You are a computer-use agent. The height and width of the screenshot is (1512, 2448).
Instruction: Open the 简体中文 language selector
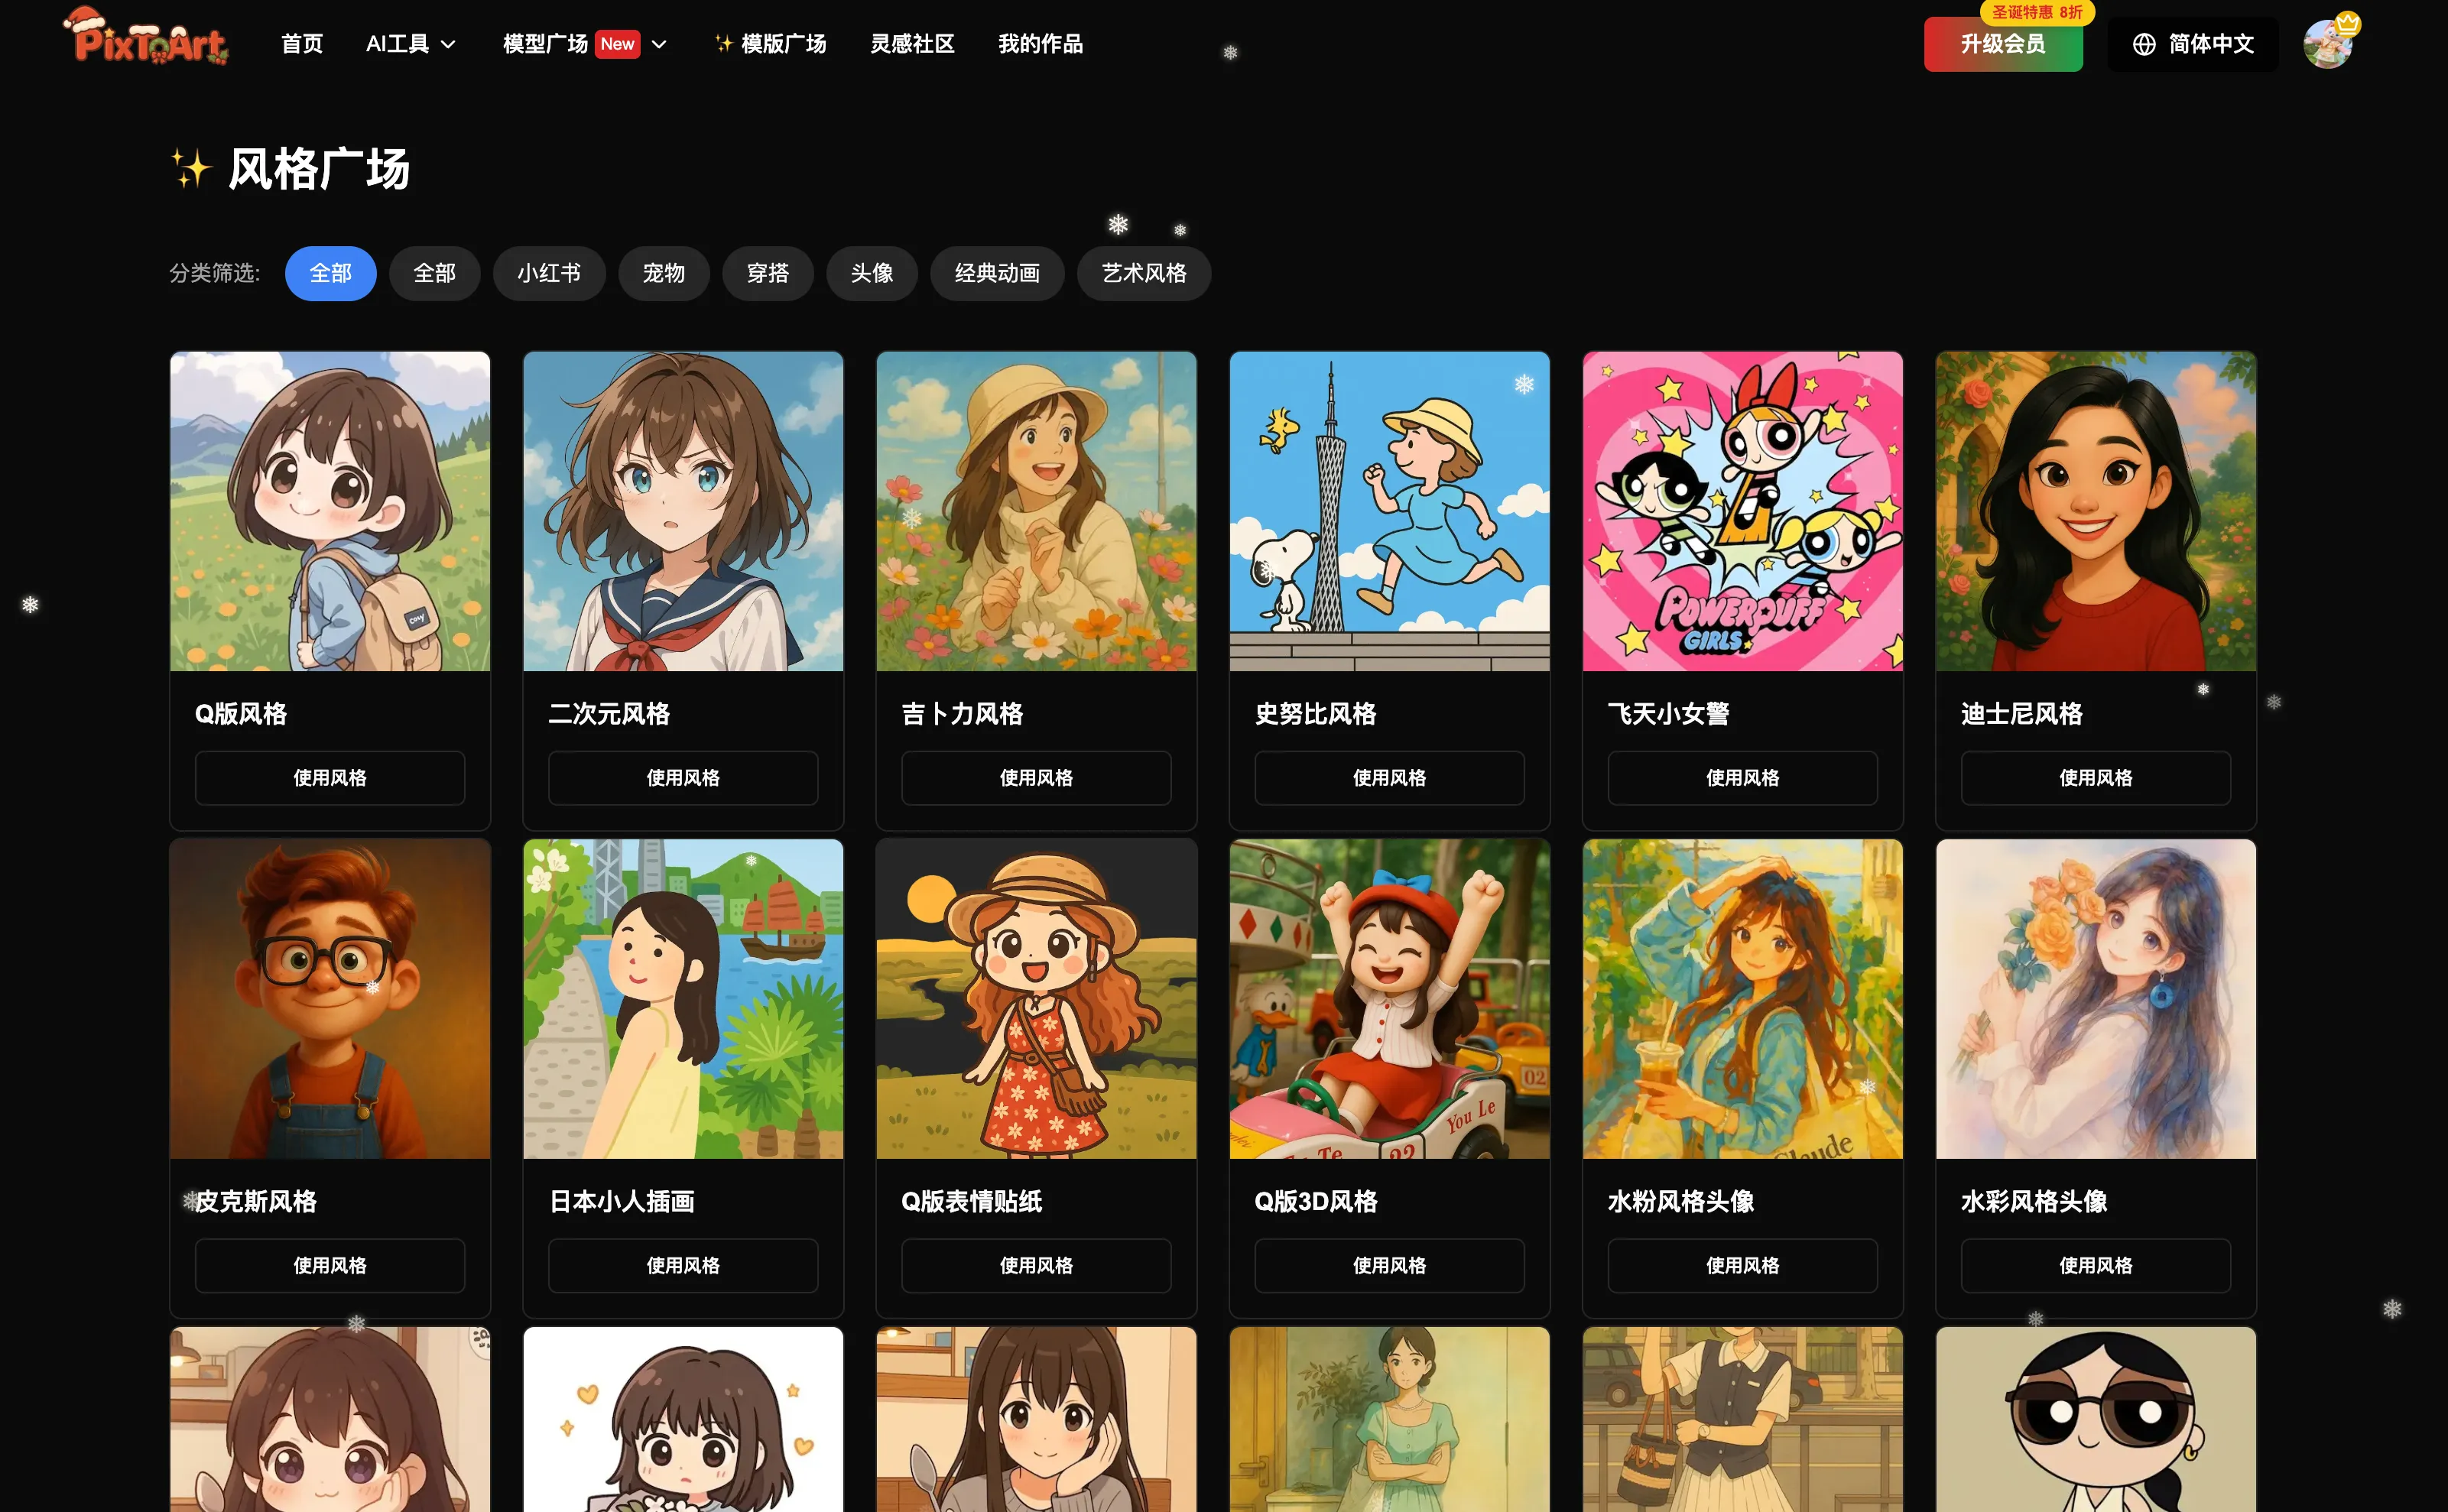(x=2192, y=44)
